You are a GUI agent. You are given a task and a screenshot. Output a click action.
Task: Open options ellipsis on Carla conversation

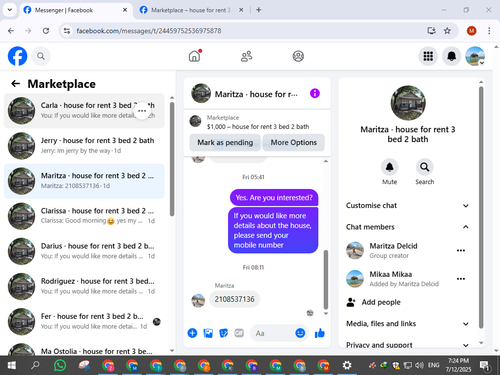tap(142, 111)
